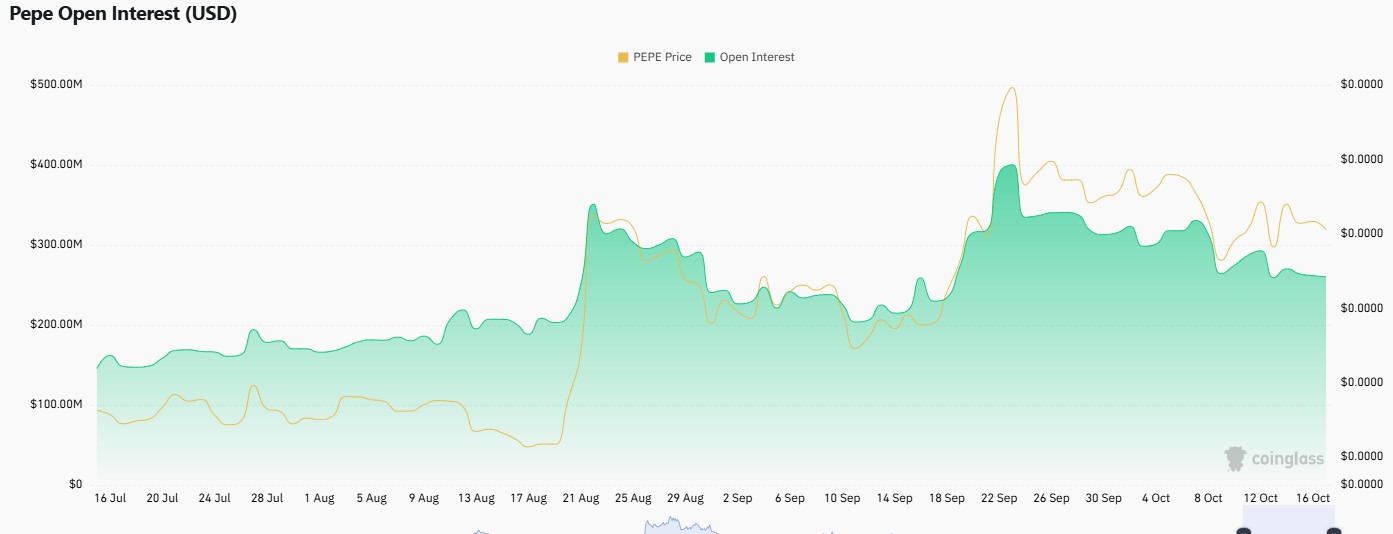Click the 2 Sep date label
Screen dimensions: 1393x534
tap(737, 498)
